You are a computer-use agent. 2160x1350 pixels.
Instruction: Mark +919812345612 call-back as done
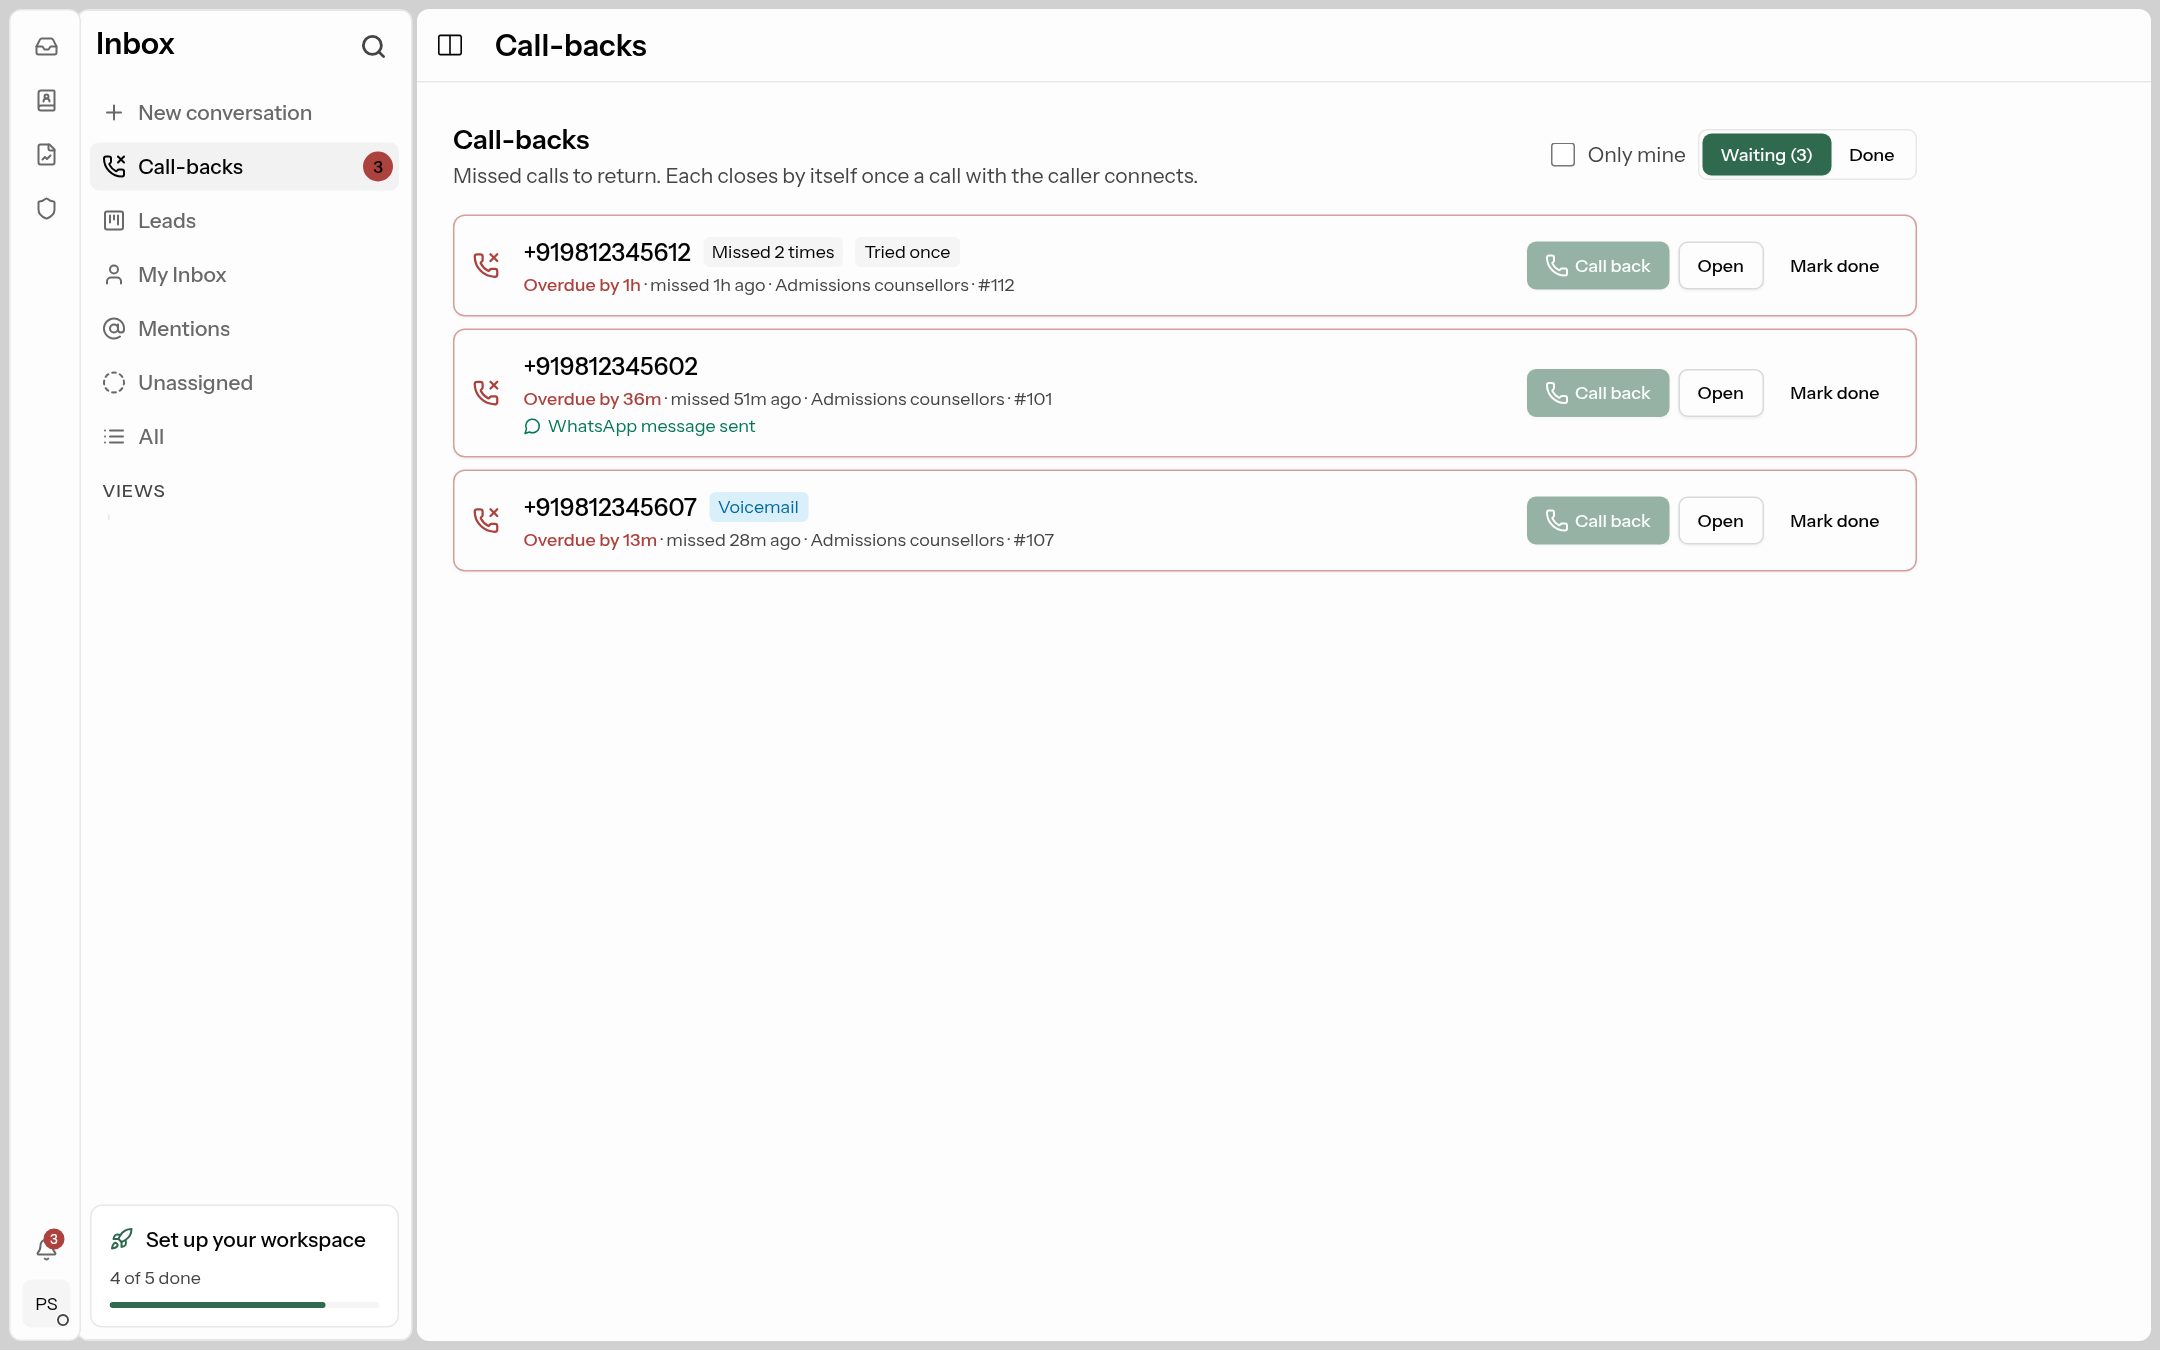point(1834,265)
